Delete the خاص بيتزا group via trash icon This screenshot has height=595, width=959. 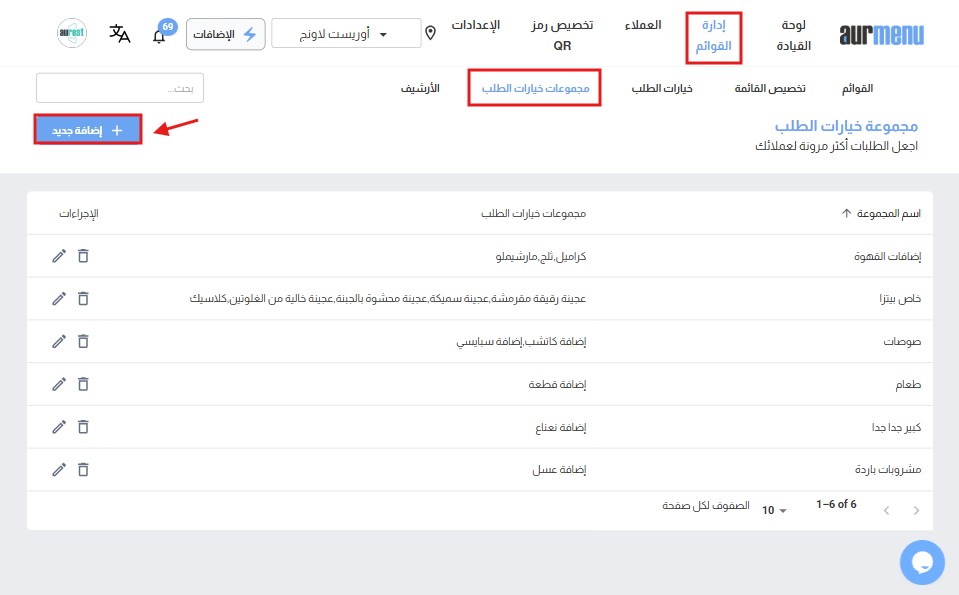[x=83, y=298]
